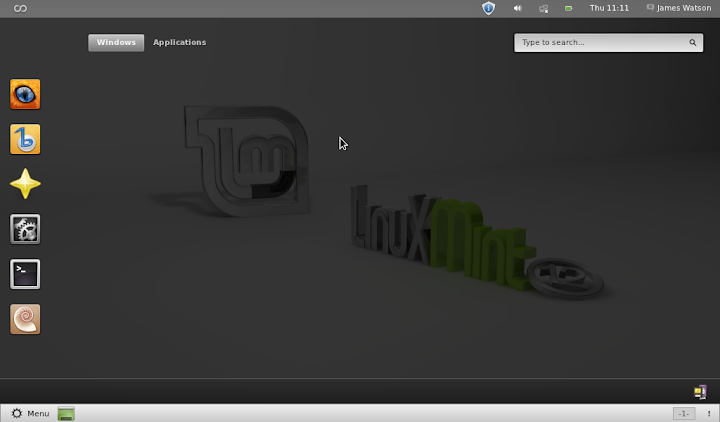This screenshot has width=720, height=422.
Task: Open system settings gear icon in the dock
Action: (x=25, y=229)
